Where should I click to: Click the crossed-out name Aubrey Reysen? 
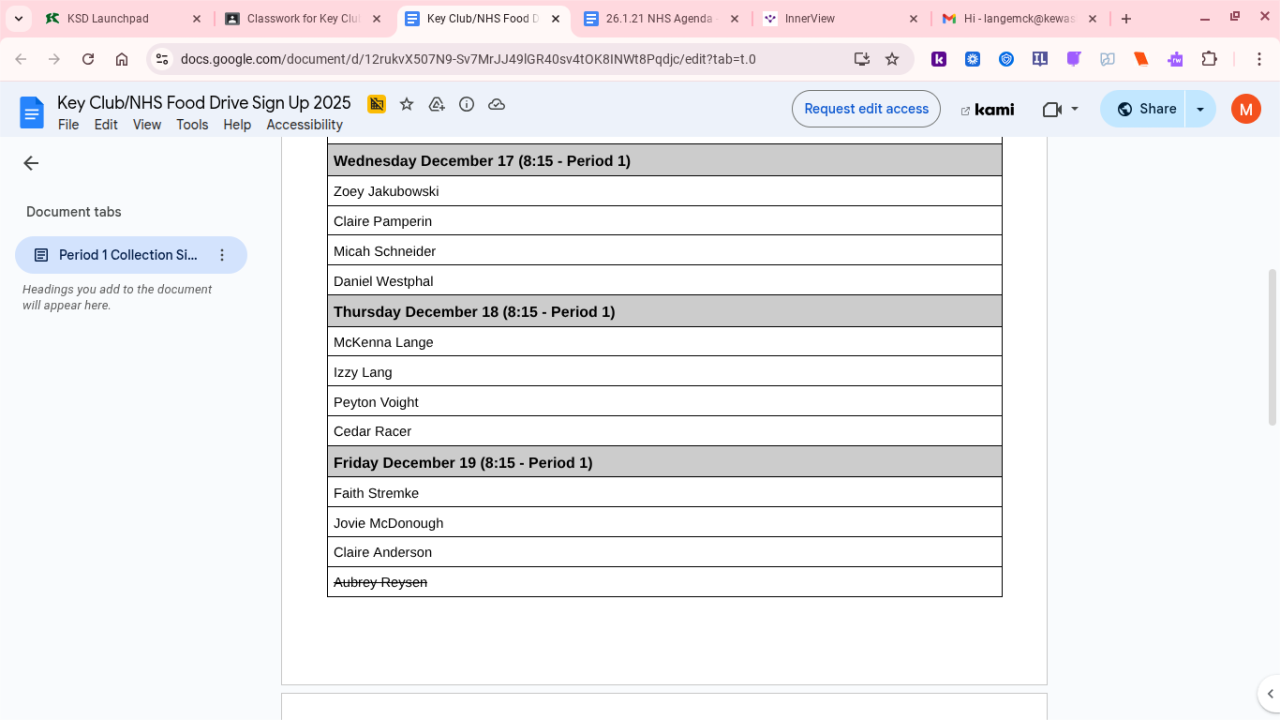coord(380,582)
